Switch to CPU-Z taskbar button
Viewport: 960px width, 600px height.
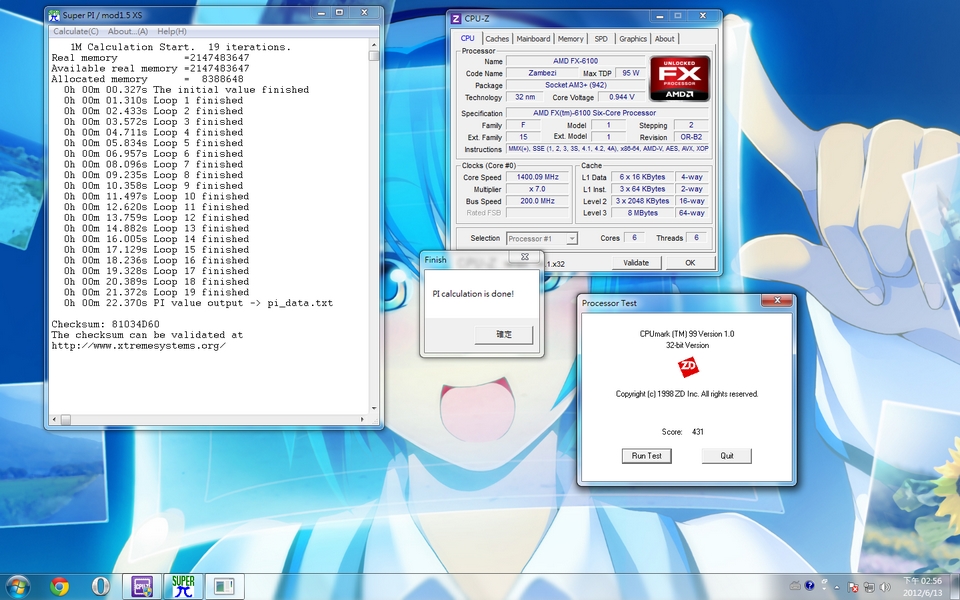pos(142,587)
